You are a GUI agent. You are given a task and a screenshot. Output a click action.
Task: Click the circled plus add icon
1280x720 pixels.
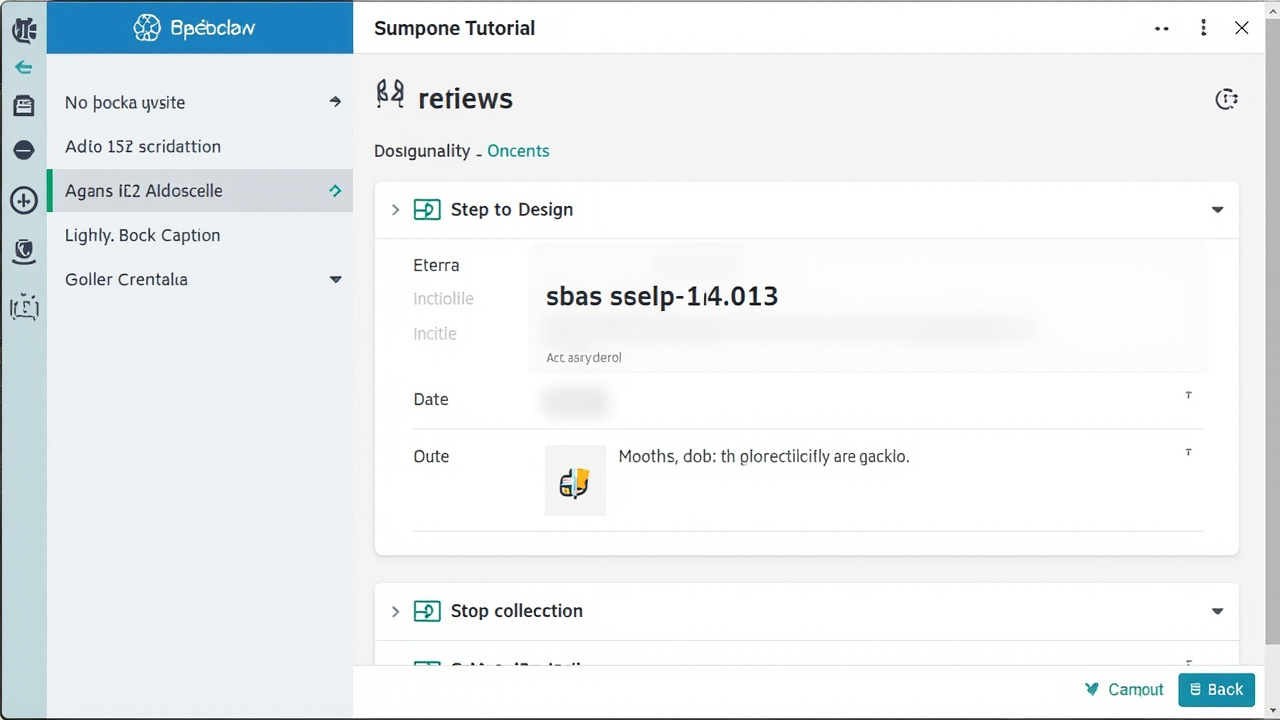pyautogui.click(x=23, y=200)
